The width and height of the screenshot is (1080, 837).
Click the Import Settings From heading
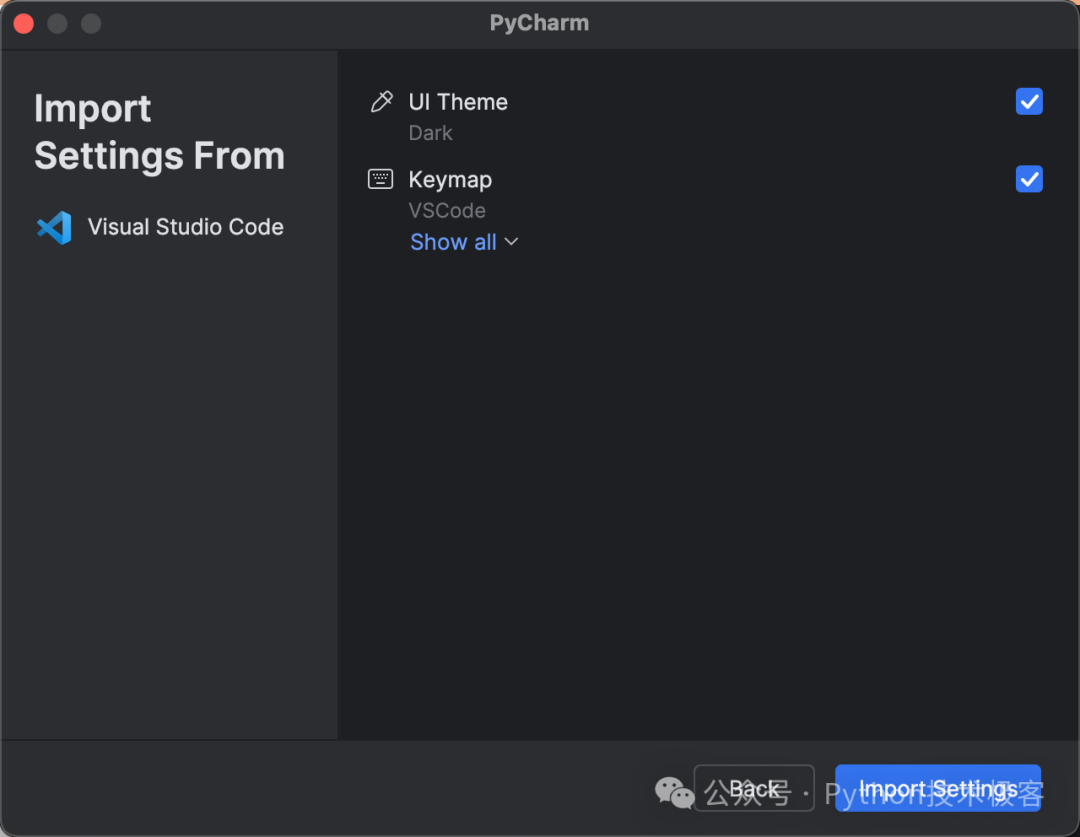pyautogui.click(x=159, y=132)
